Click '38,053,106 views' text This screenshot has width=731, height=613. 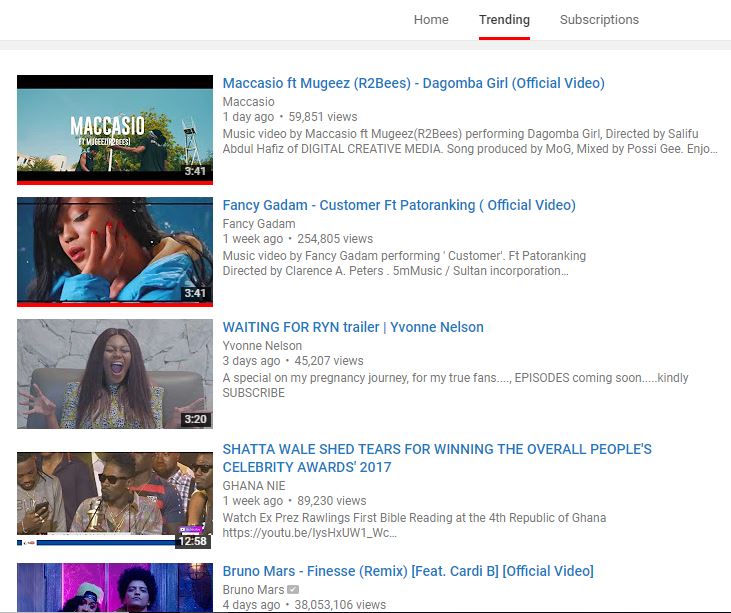340,605
